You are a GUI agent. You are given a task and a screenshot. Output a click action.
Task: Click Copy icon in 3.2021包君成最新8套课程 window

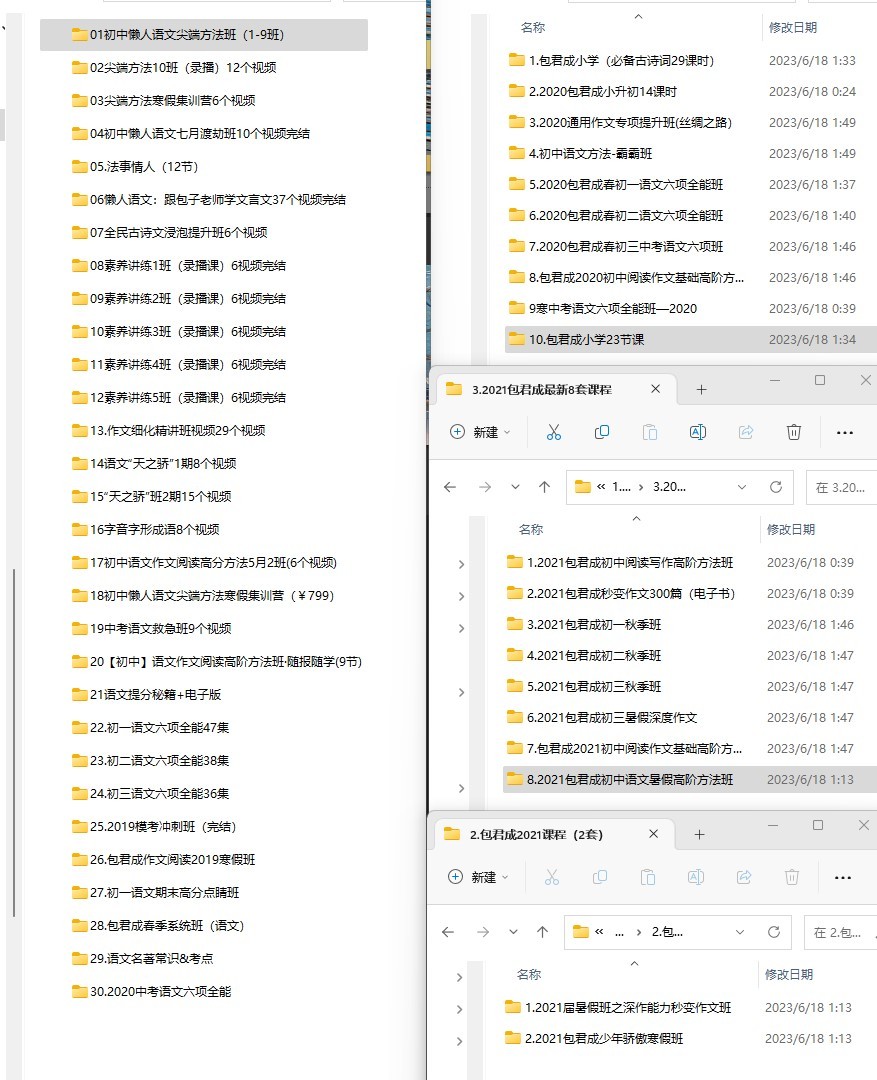[x=601, y=432]
